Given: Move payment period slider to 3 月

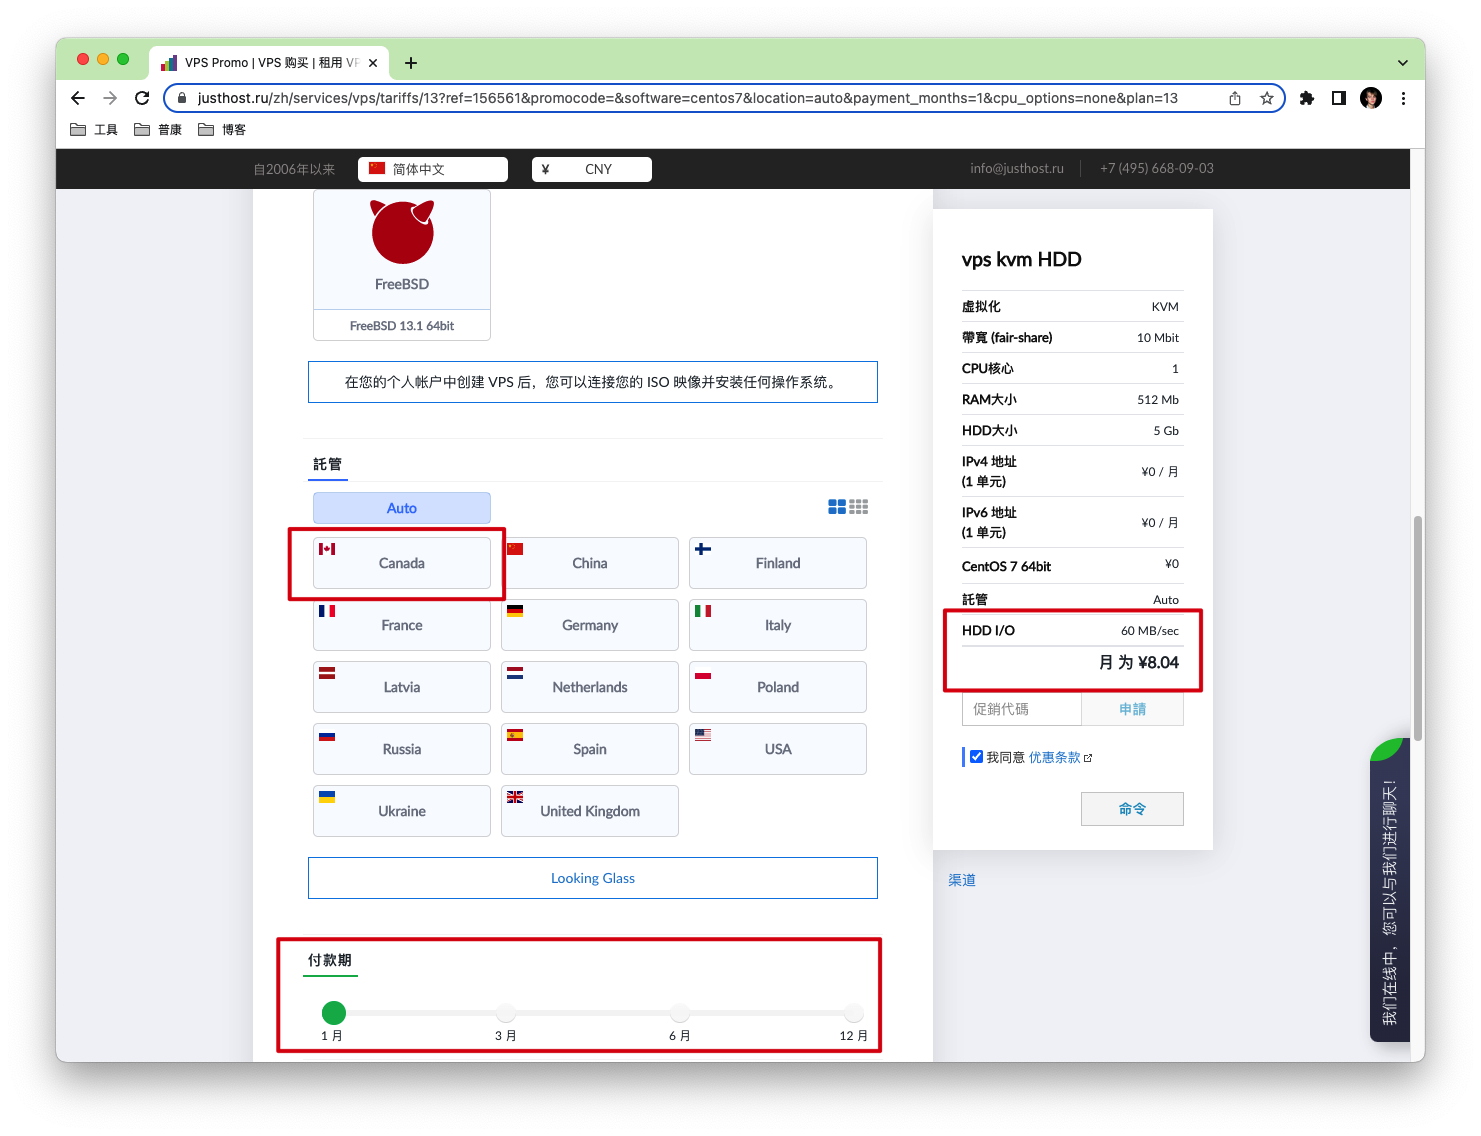Looking at the screenshot, I should click(x=506, y=1012).
